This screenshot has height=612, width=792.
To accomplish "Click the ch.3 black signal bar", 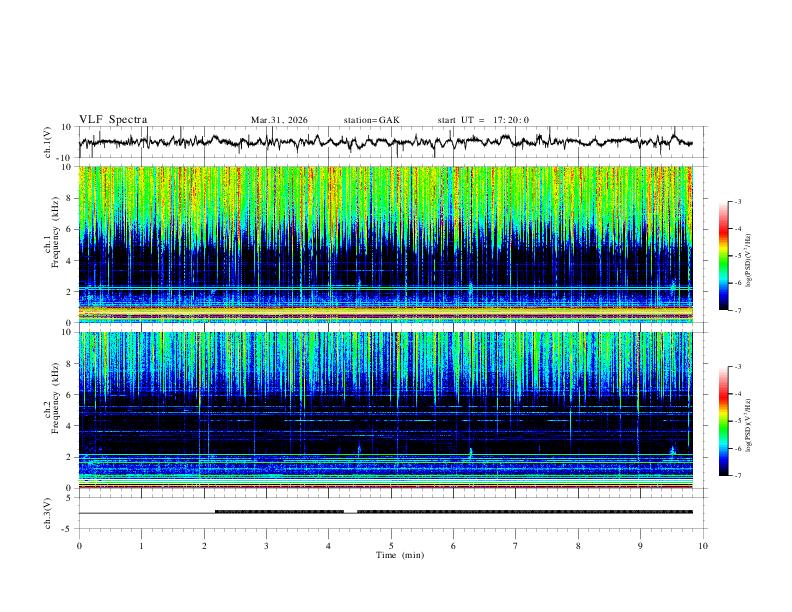I will [x=525, y=512].
